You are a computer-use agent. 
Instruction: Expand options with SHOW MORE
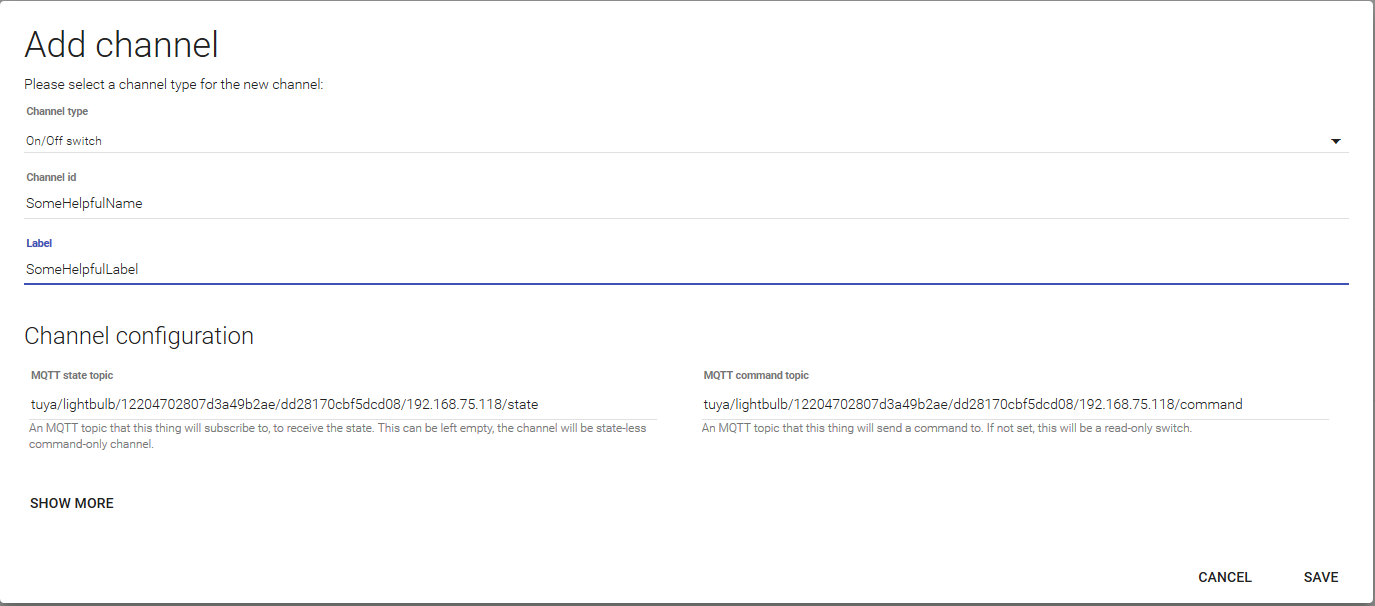click(72, 503)
